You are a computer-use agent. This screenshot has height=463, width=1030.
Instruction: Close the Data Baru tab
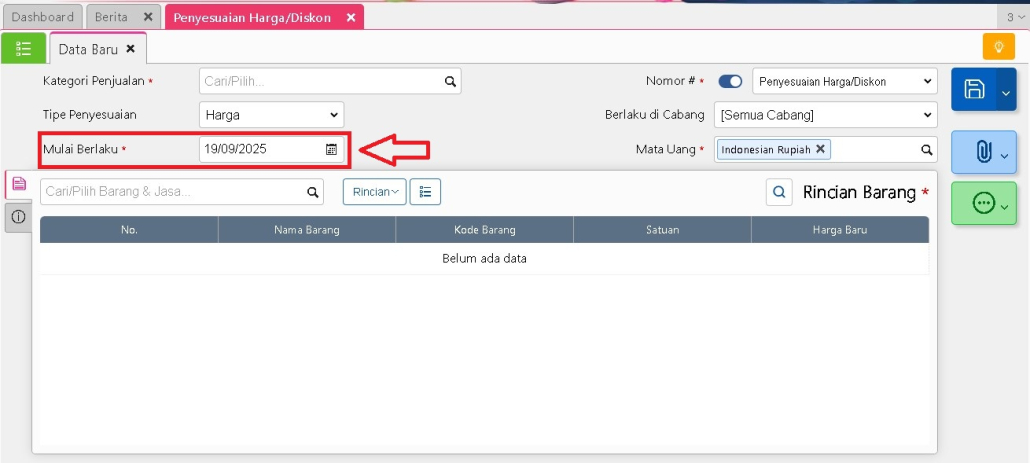pyautogui.click(x=130, y=49)
